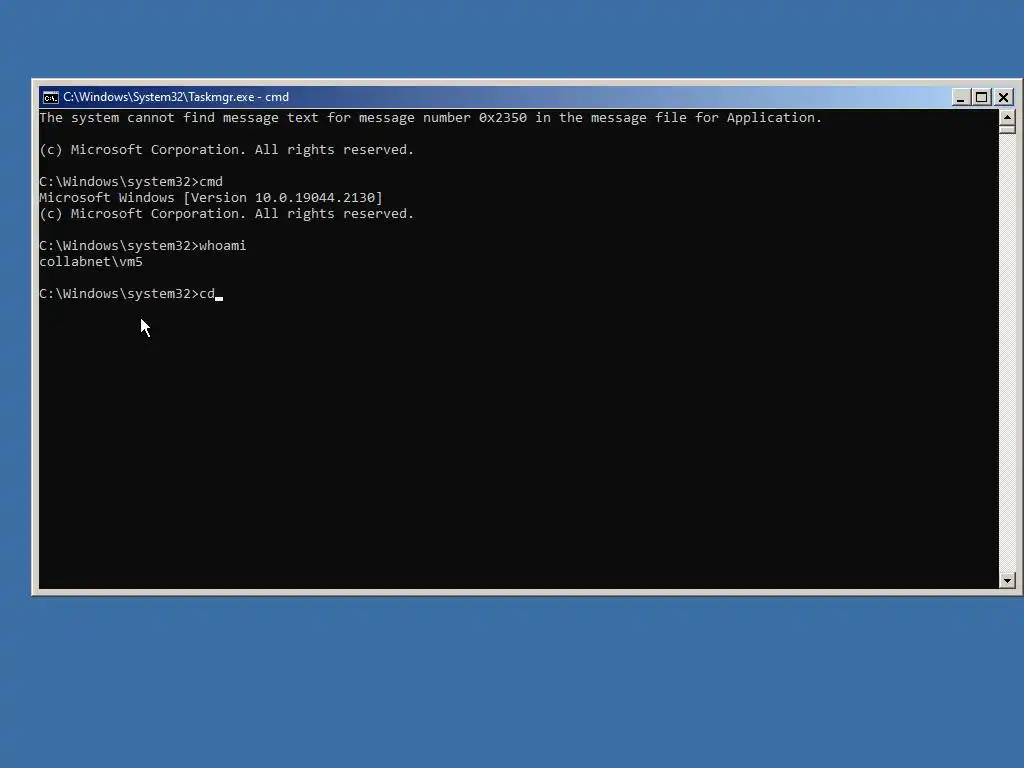Minimize the Taskmgr.exe cmd window
Viewport: 1024px width, 768px height.
pyautogui.click(x=959, y=97)
